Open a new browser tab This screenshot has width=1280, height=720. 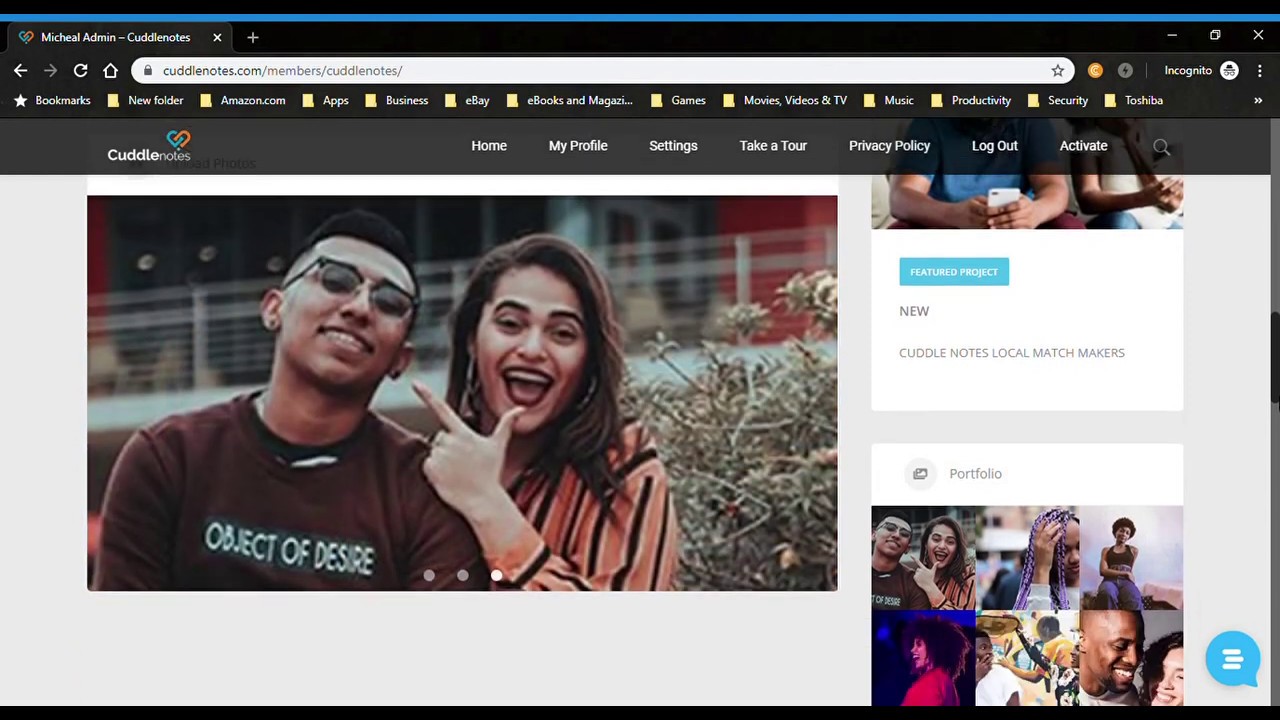coord(252,37)
